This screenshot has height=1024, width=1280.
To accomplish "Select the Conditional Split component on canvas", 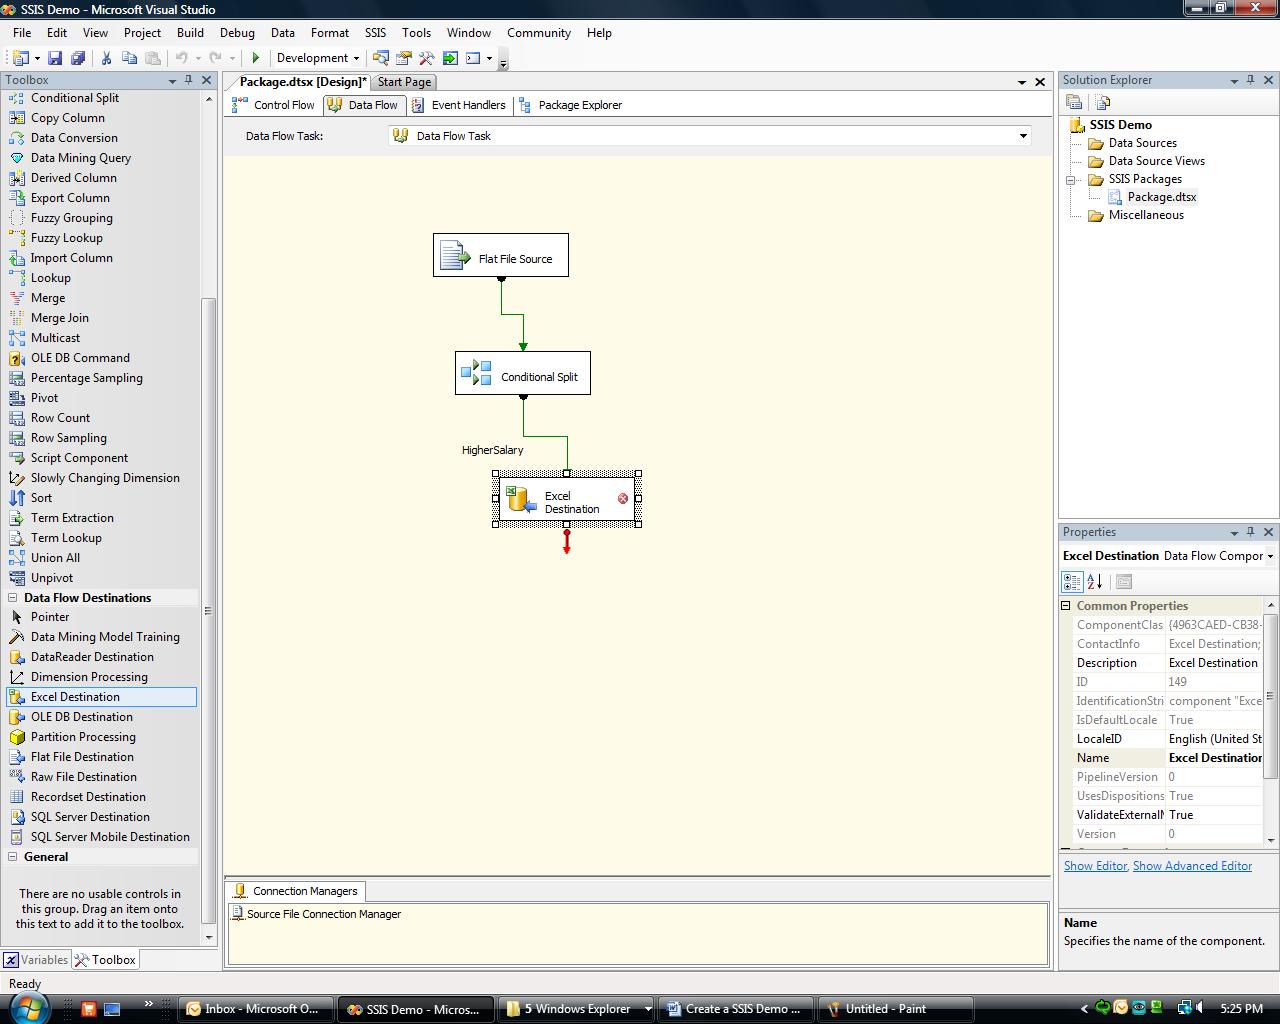I will [x=523, y=374].
